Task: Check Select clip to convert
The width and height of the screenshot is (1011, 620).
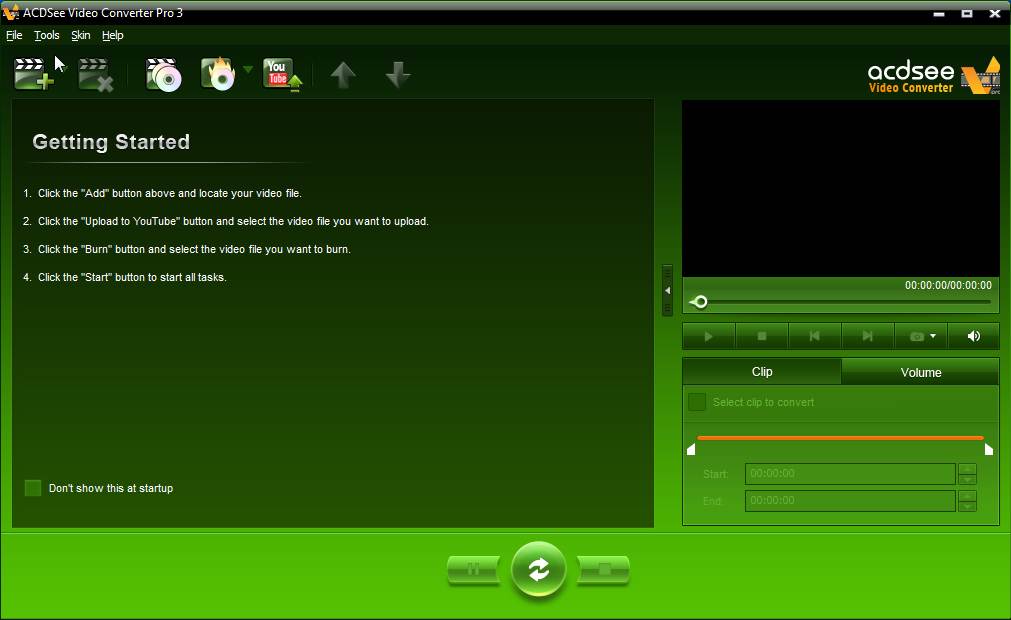Action: (697, 402)
